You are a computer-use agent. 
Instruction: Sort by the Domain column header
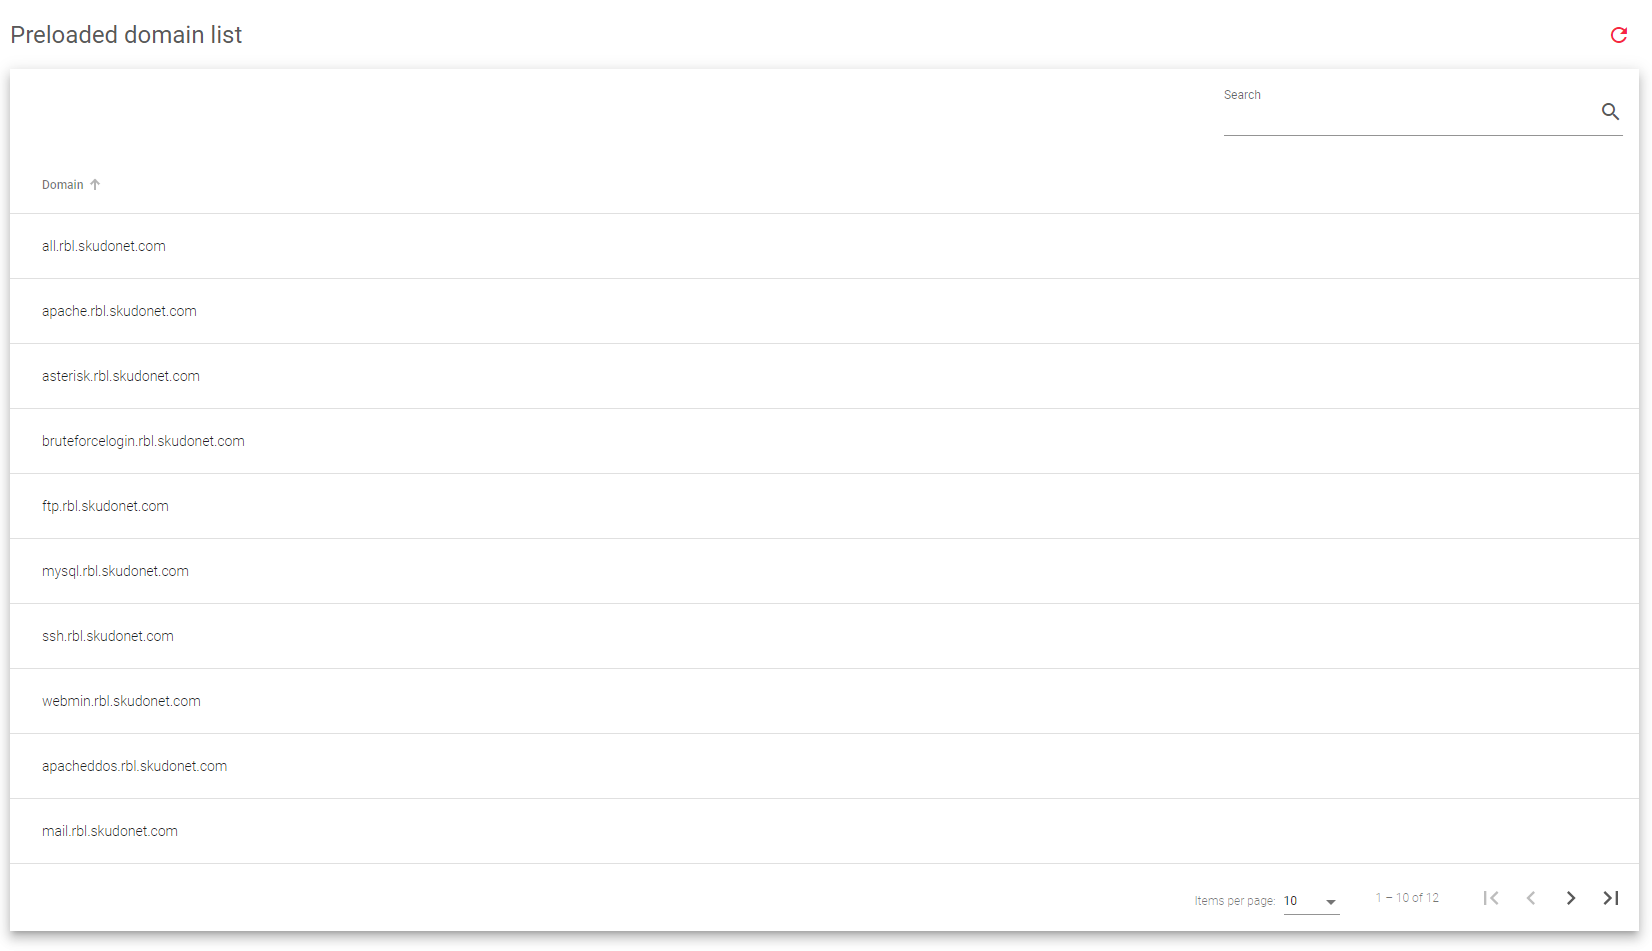click(x=63, y=185)
